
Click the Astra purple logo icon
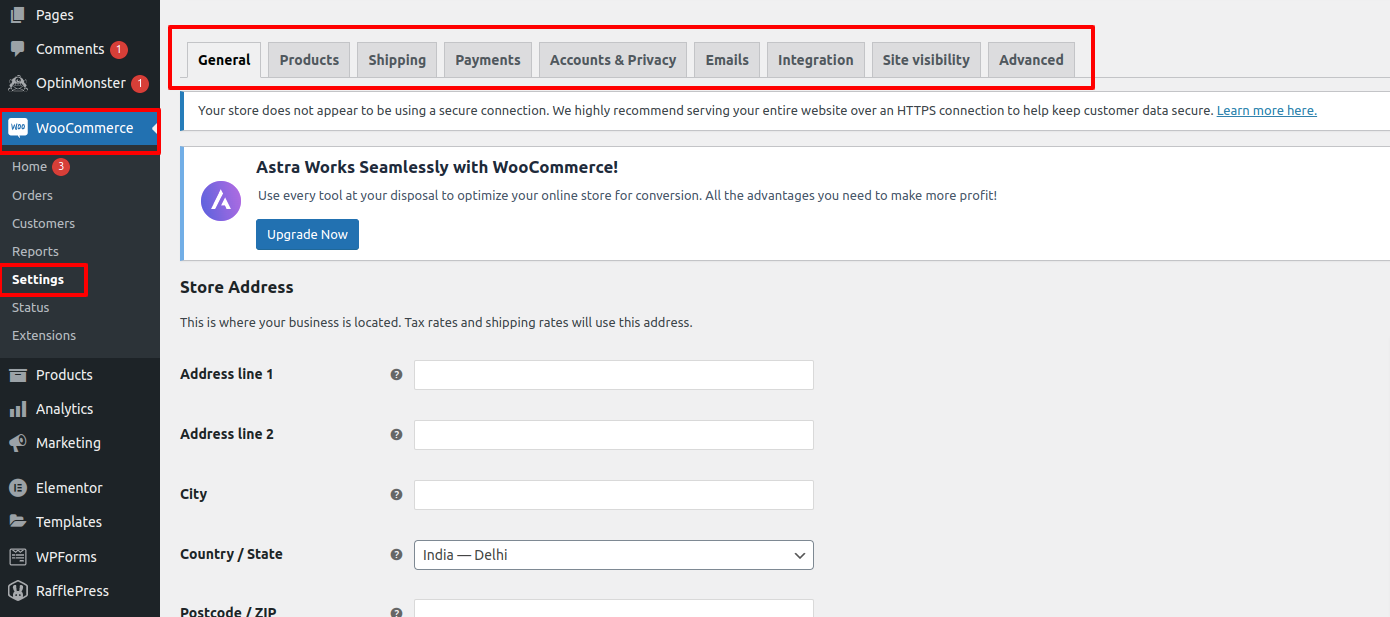coord(221,201)
